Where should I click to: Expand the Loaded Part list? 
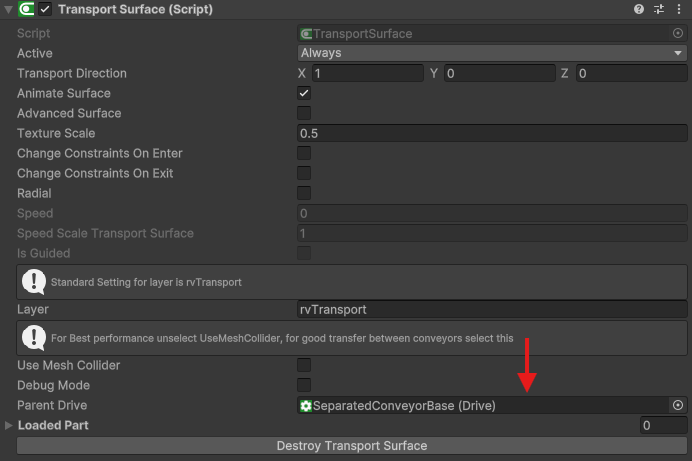9,425
